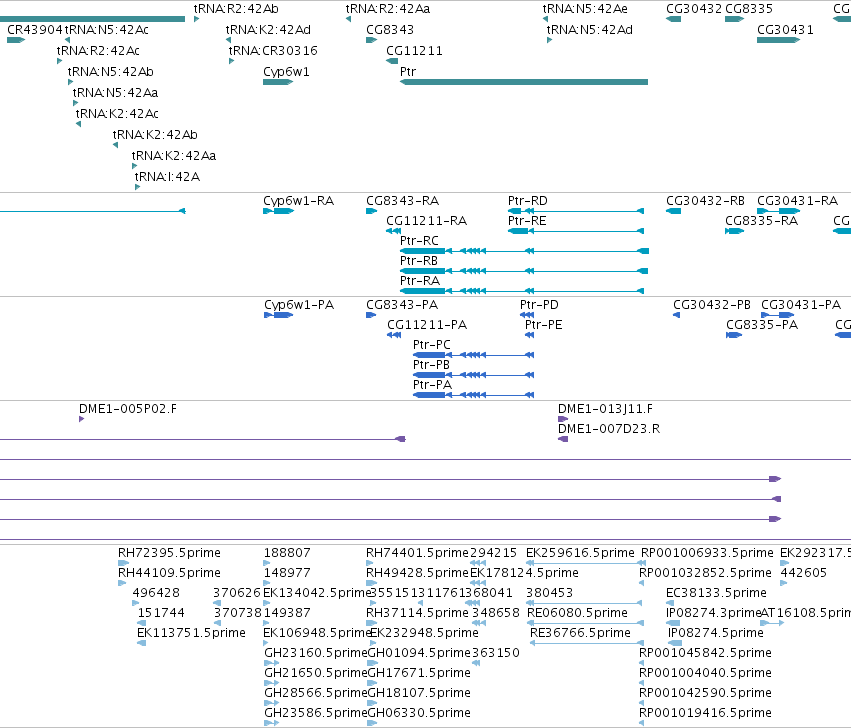This screenshot has width=851, height=728.
Task: Select tRNA:R2:42Ab feature label
Action: coord(236,9)
